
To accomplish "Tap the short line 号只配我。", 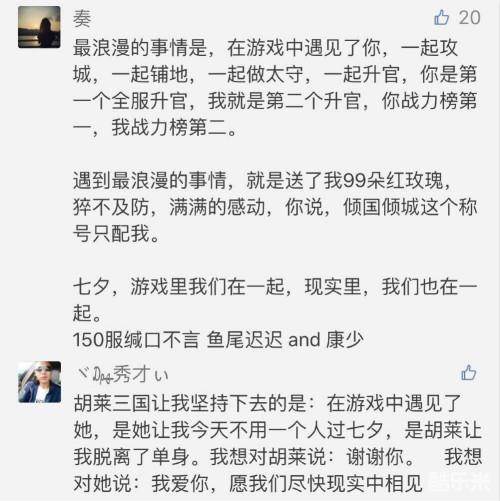I will coord(116,233).
